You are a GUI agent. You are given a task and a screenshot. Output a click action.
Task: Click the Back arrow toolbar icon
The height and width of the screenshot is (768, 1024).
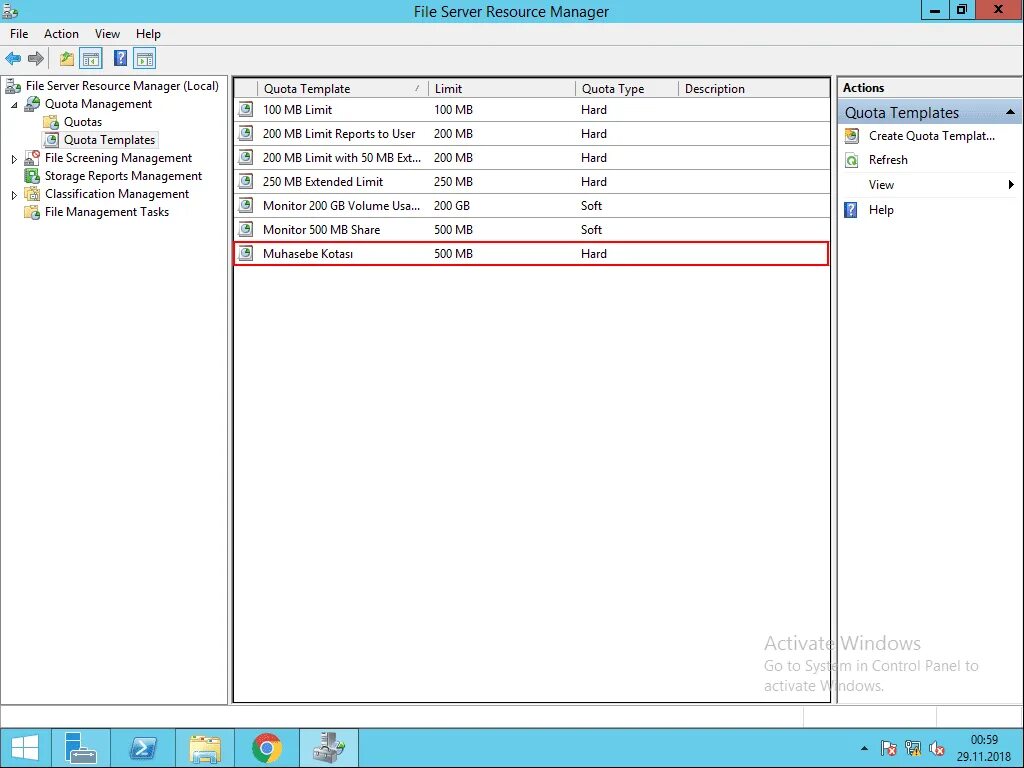tap(13, 59)
